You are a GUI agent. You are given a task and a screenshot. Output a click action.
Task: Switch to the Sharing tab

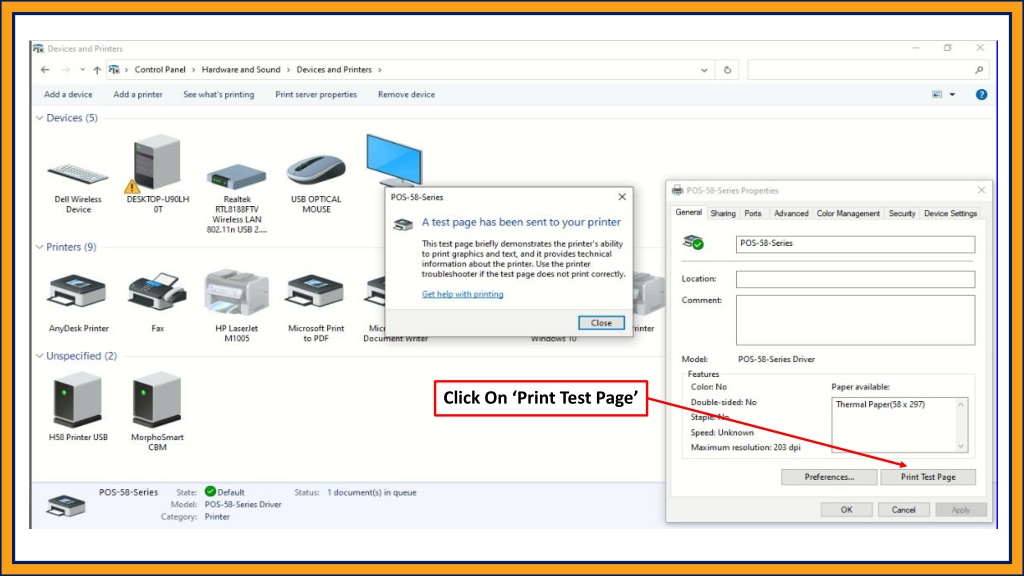point(722,214)
